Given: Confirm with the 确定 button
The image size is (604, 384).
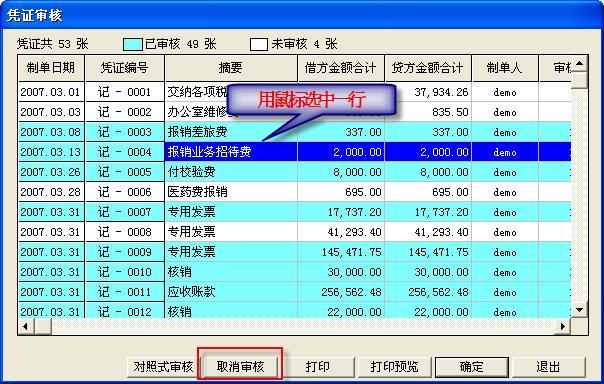Looking at the screenshot, I should 471,366.
